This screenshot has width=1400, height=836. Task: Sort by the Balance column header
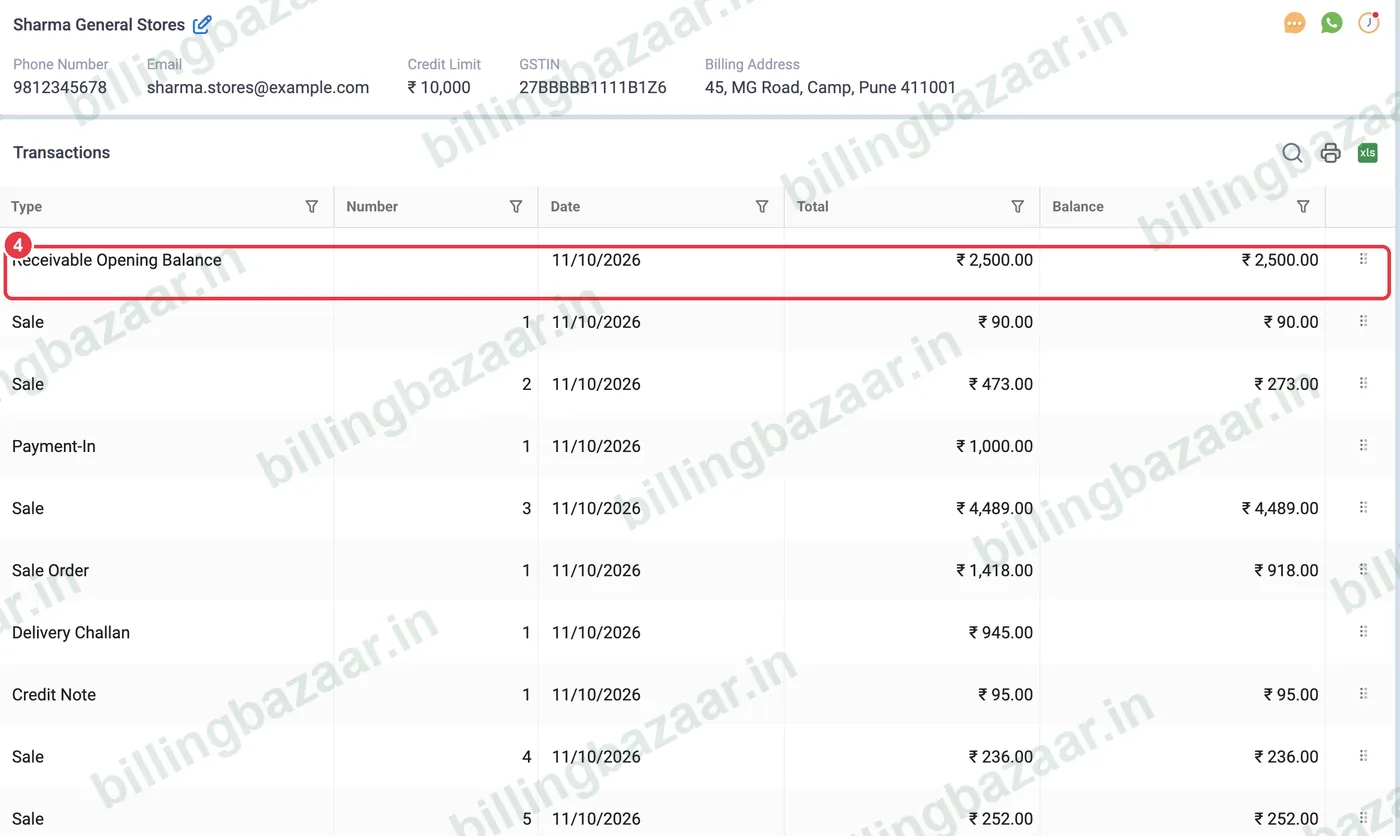click(1078, 206)
